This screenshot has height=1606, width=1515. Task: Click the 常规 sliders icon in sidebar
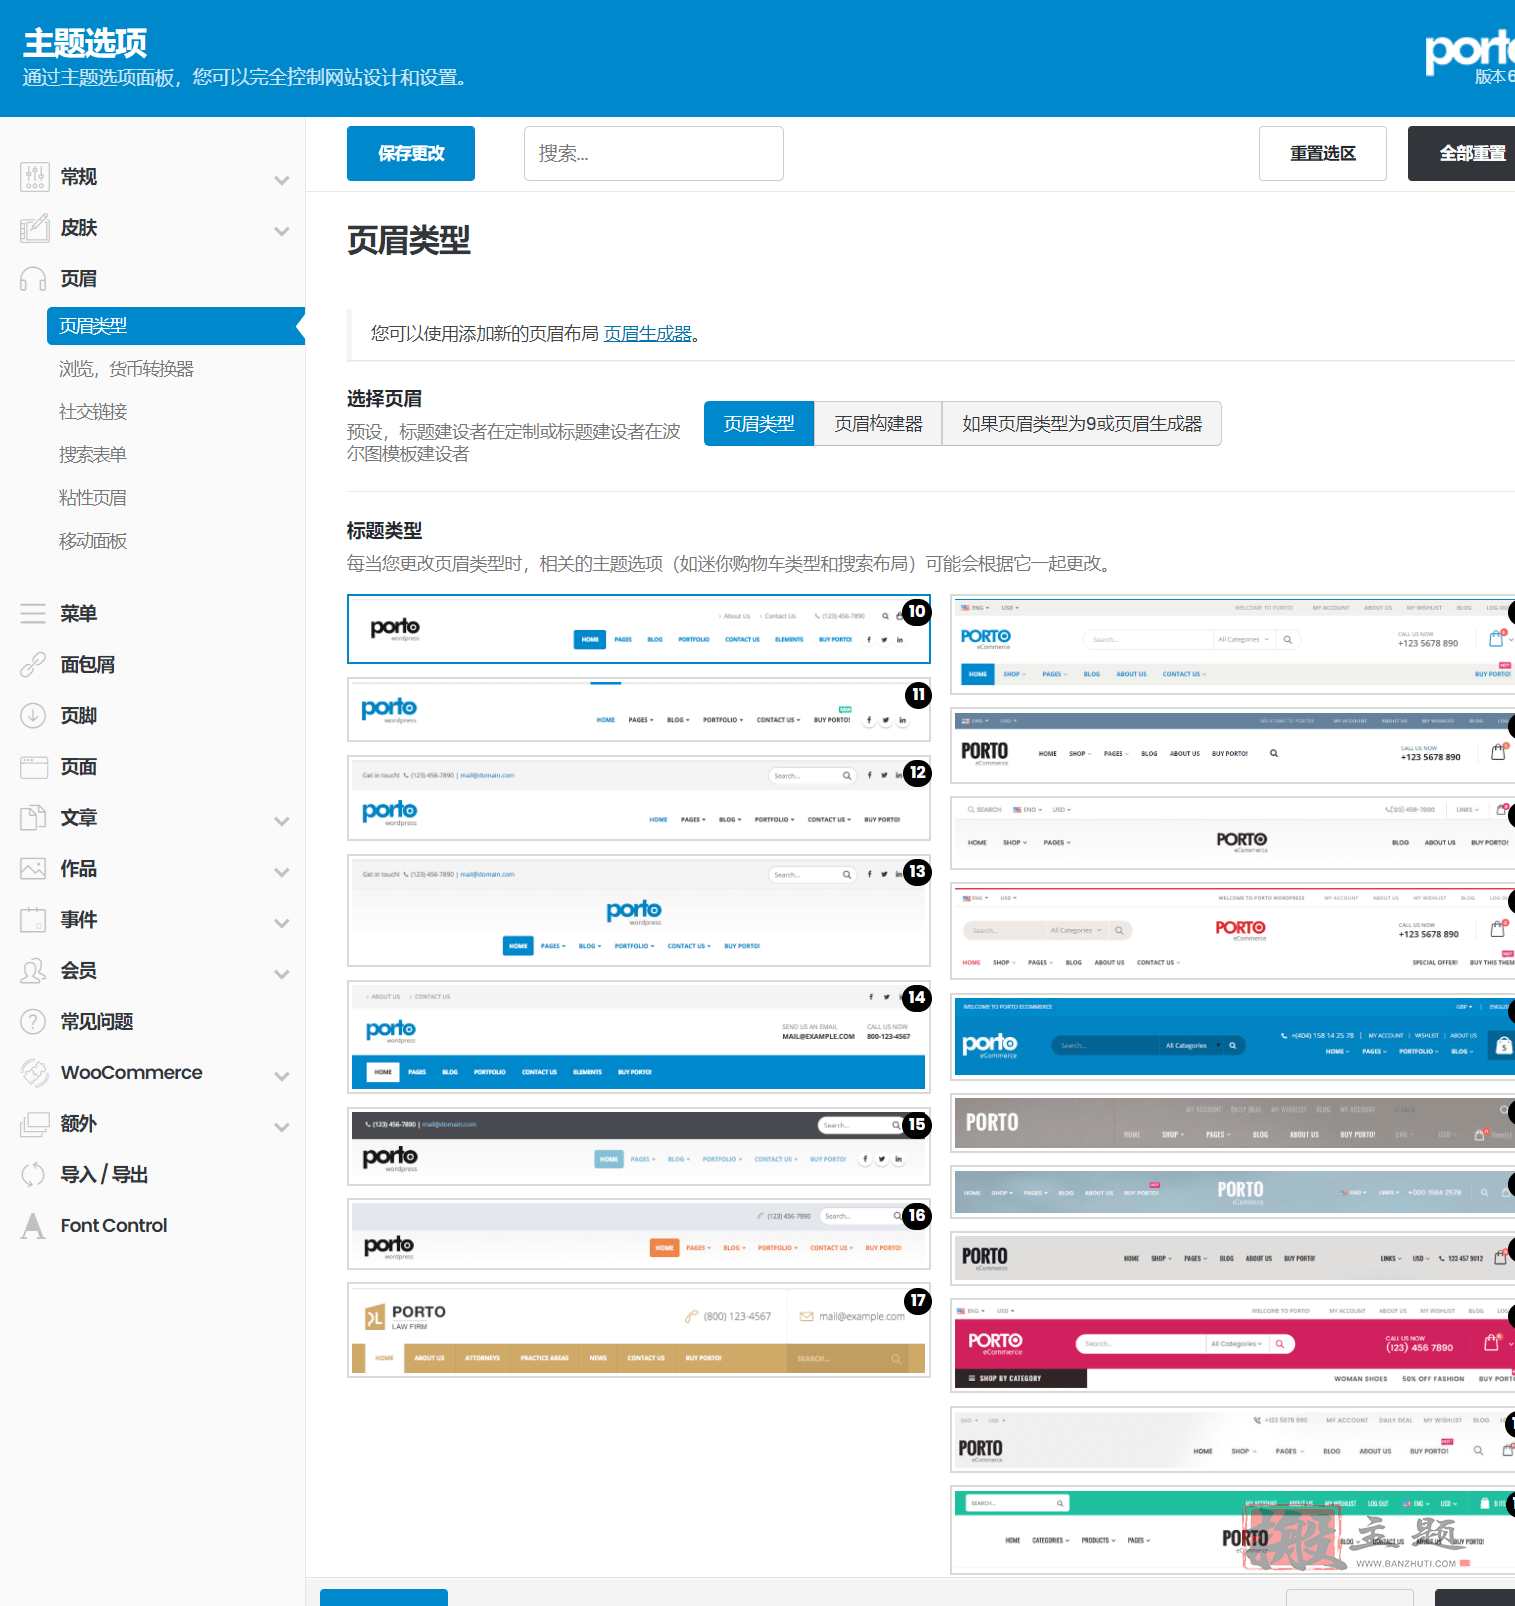(x=34, y=177)
